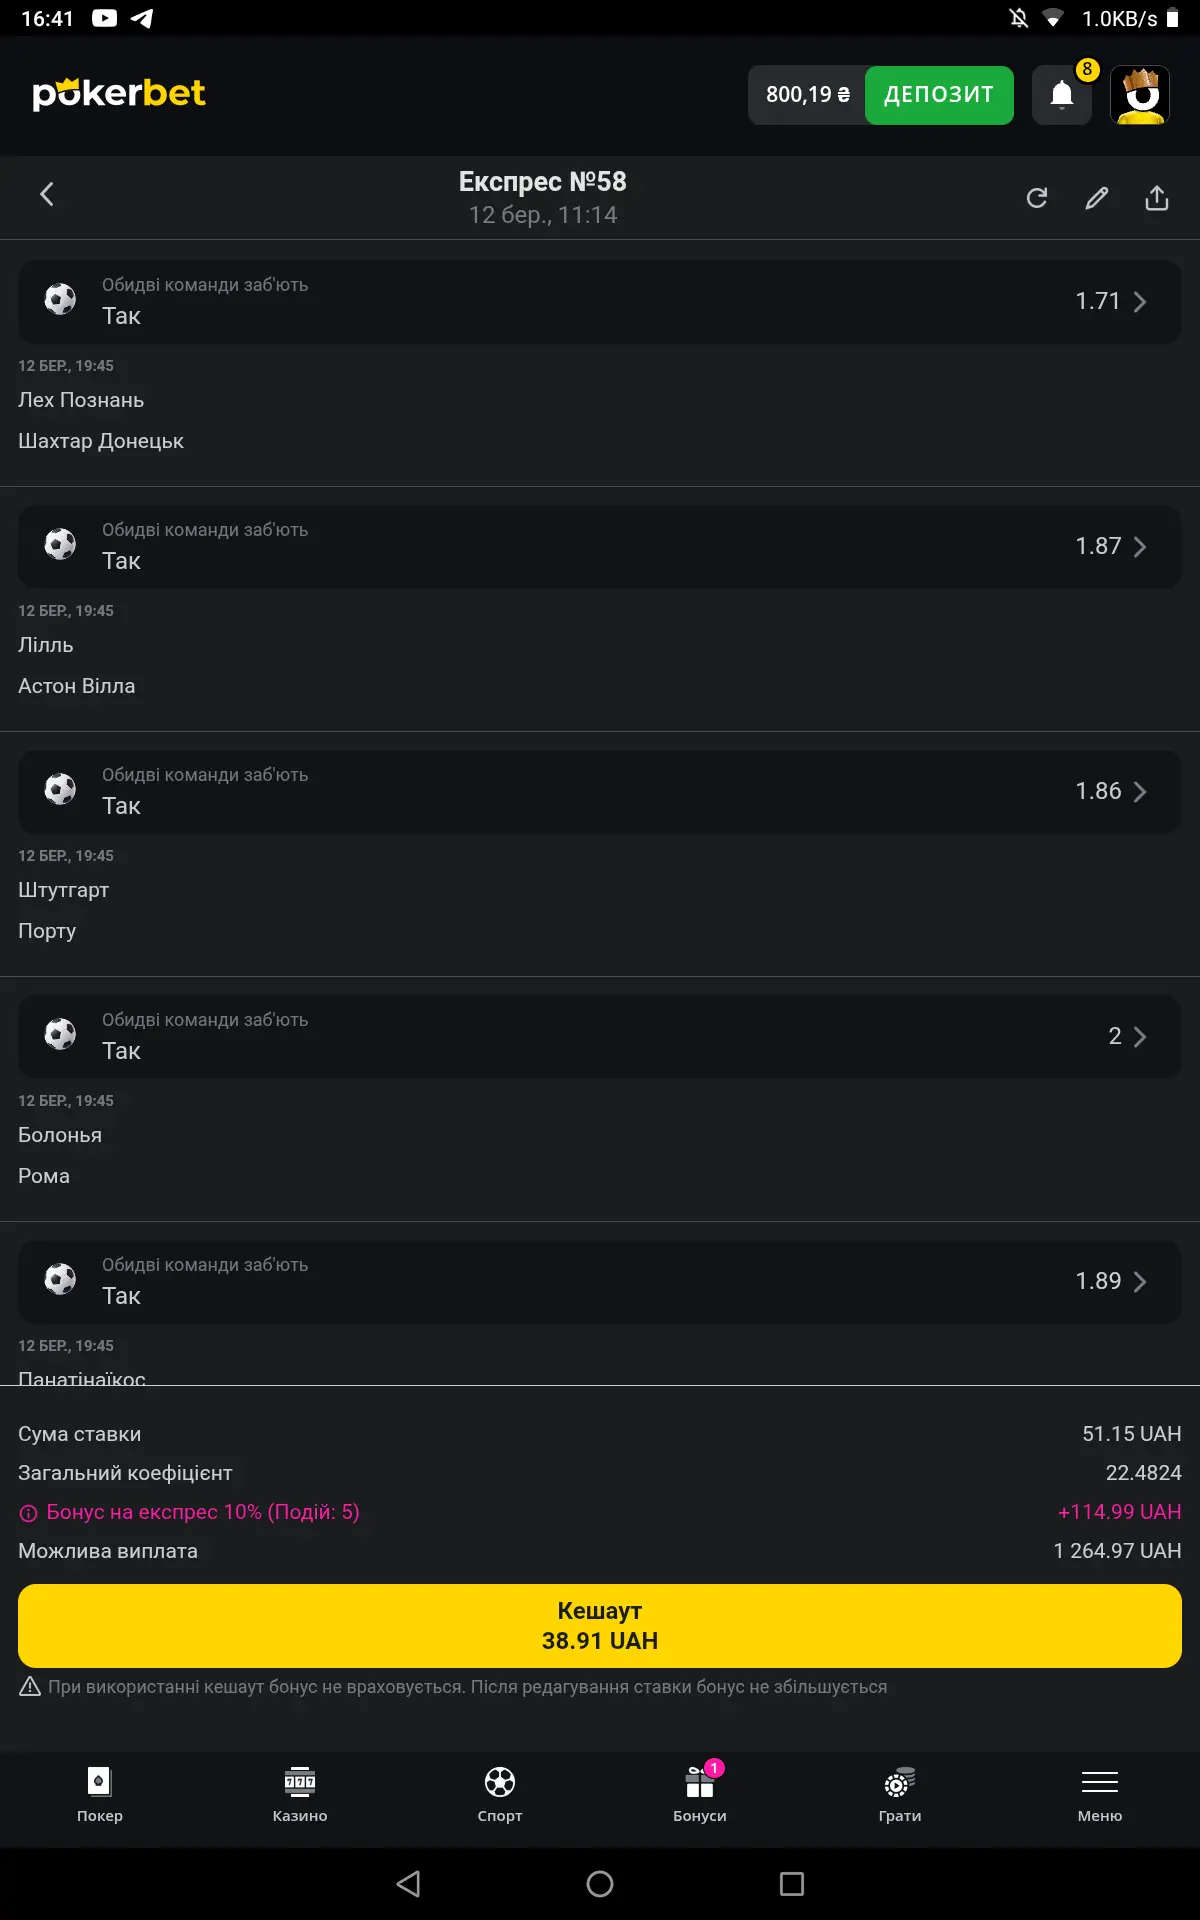Open user profile avatar
1200x1920 pixels.
(1140, 95)
